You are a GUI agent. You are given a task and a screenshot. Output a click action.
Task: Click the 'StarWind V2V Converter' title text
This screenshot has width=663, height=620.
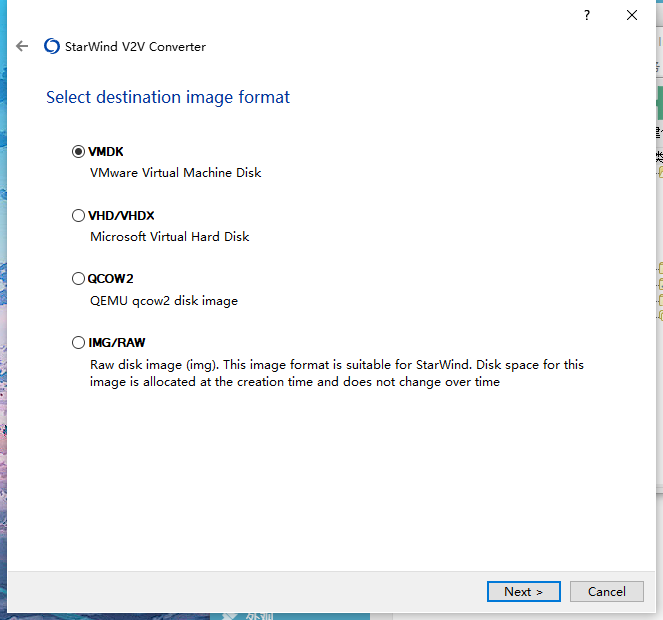pyautogui.click(x=135, y=47)
